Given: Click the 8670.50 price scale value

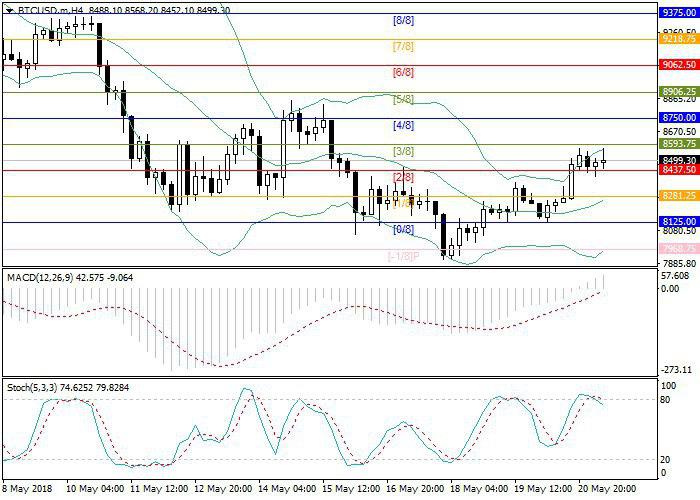Looking at the screenshot, I should pyautogui.click(x=680, y=132).
